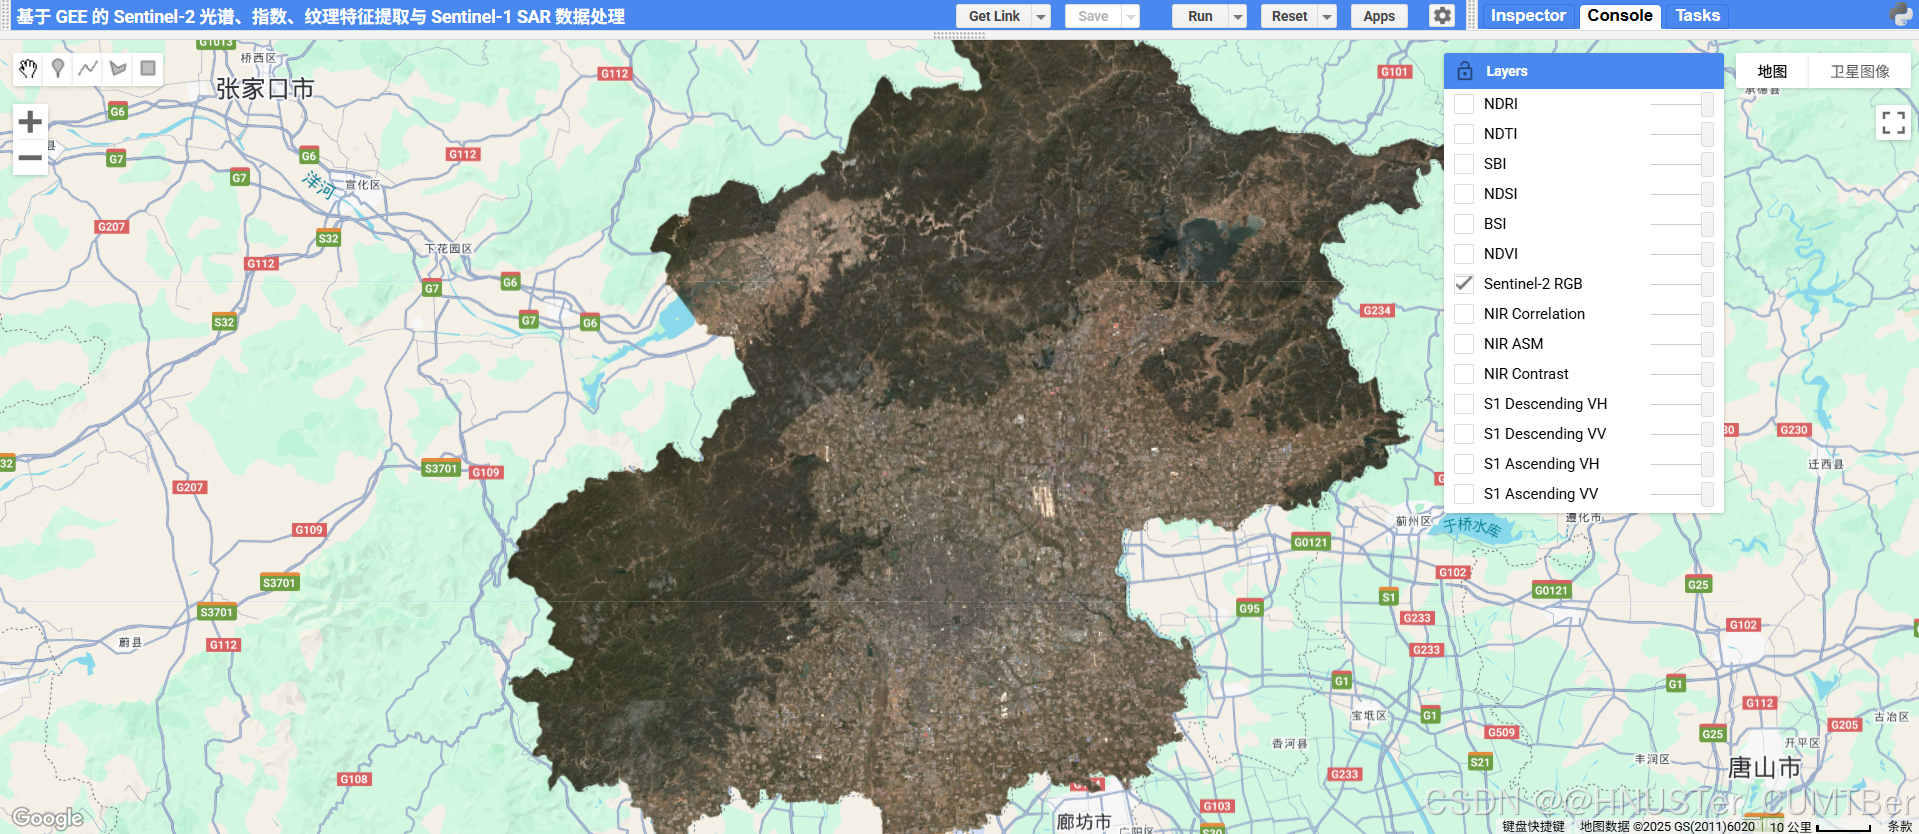Click the 唐山市 city label
The image size is (1919, 834).
coord(1764,768)
